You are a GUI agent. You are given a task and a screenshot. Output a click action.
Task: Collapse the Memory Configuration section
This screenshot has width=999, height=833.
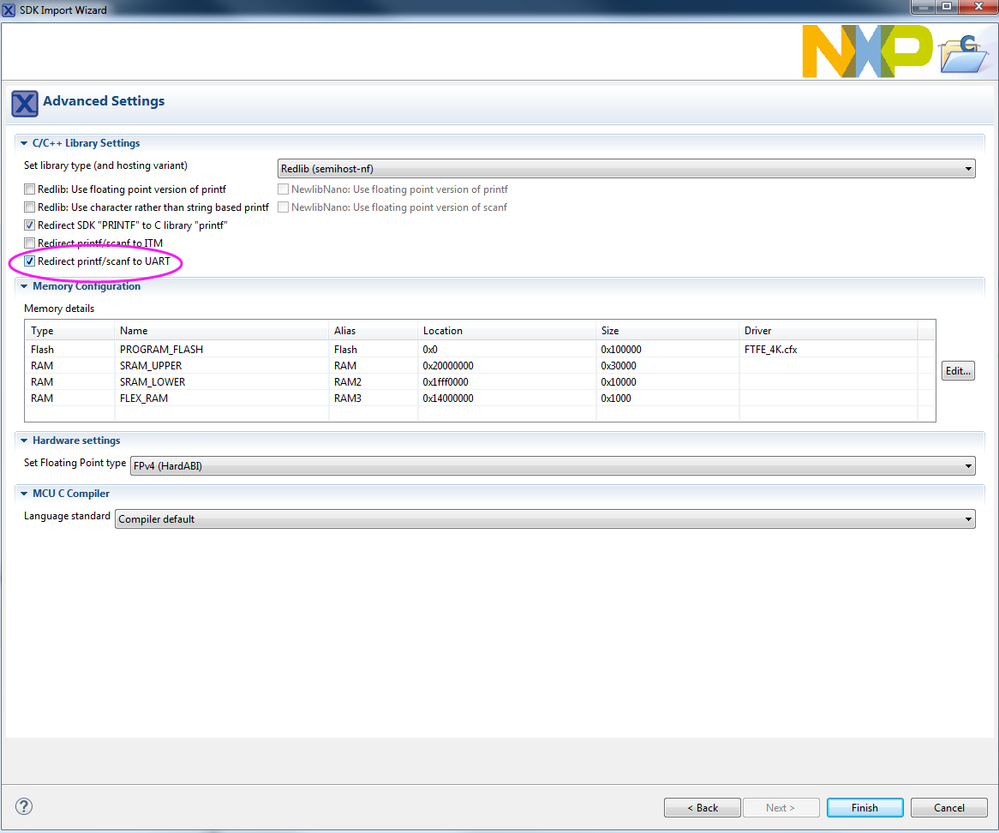pos(24,287)
